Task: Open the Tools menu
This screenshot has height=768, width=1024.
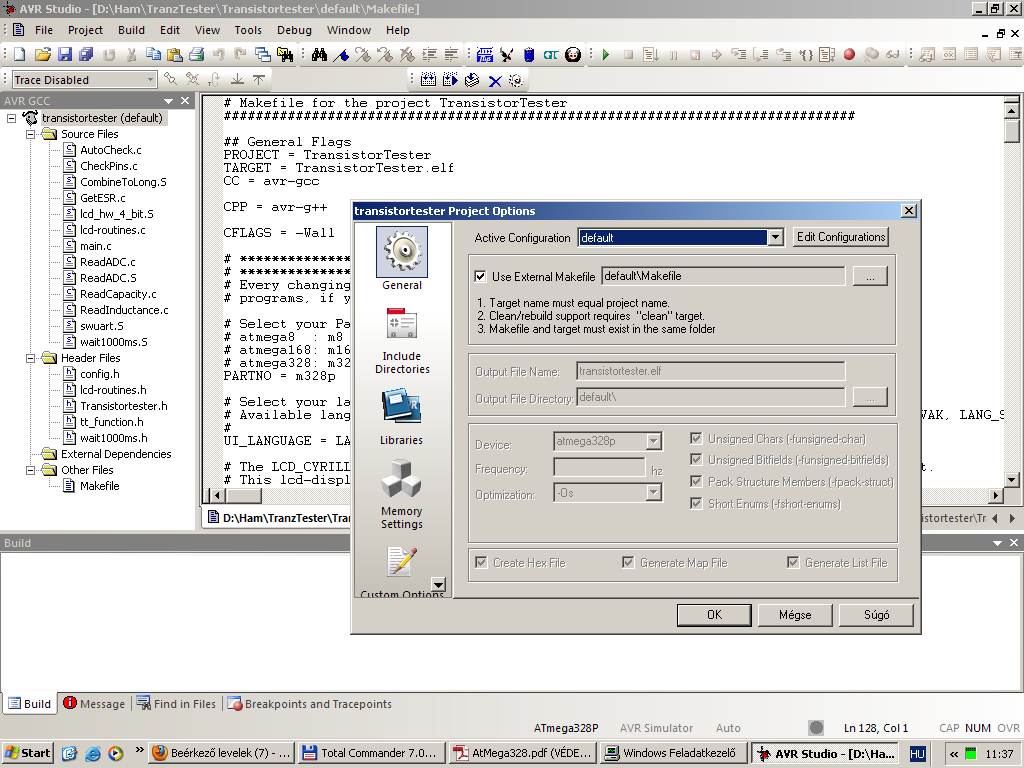Action: click(x=248, y=30)
